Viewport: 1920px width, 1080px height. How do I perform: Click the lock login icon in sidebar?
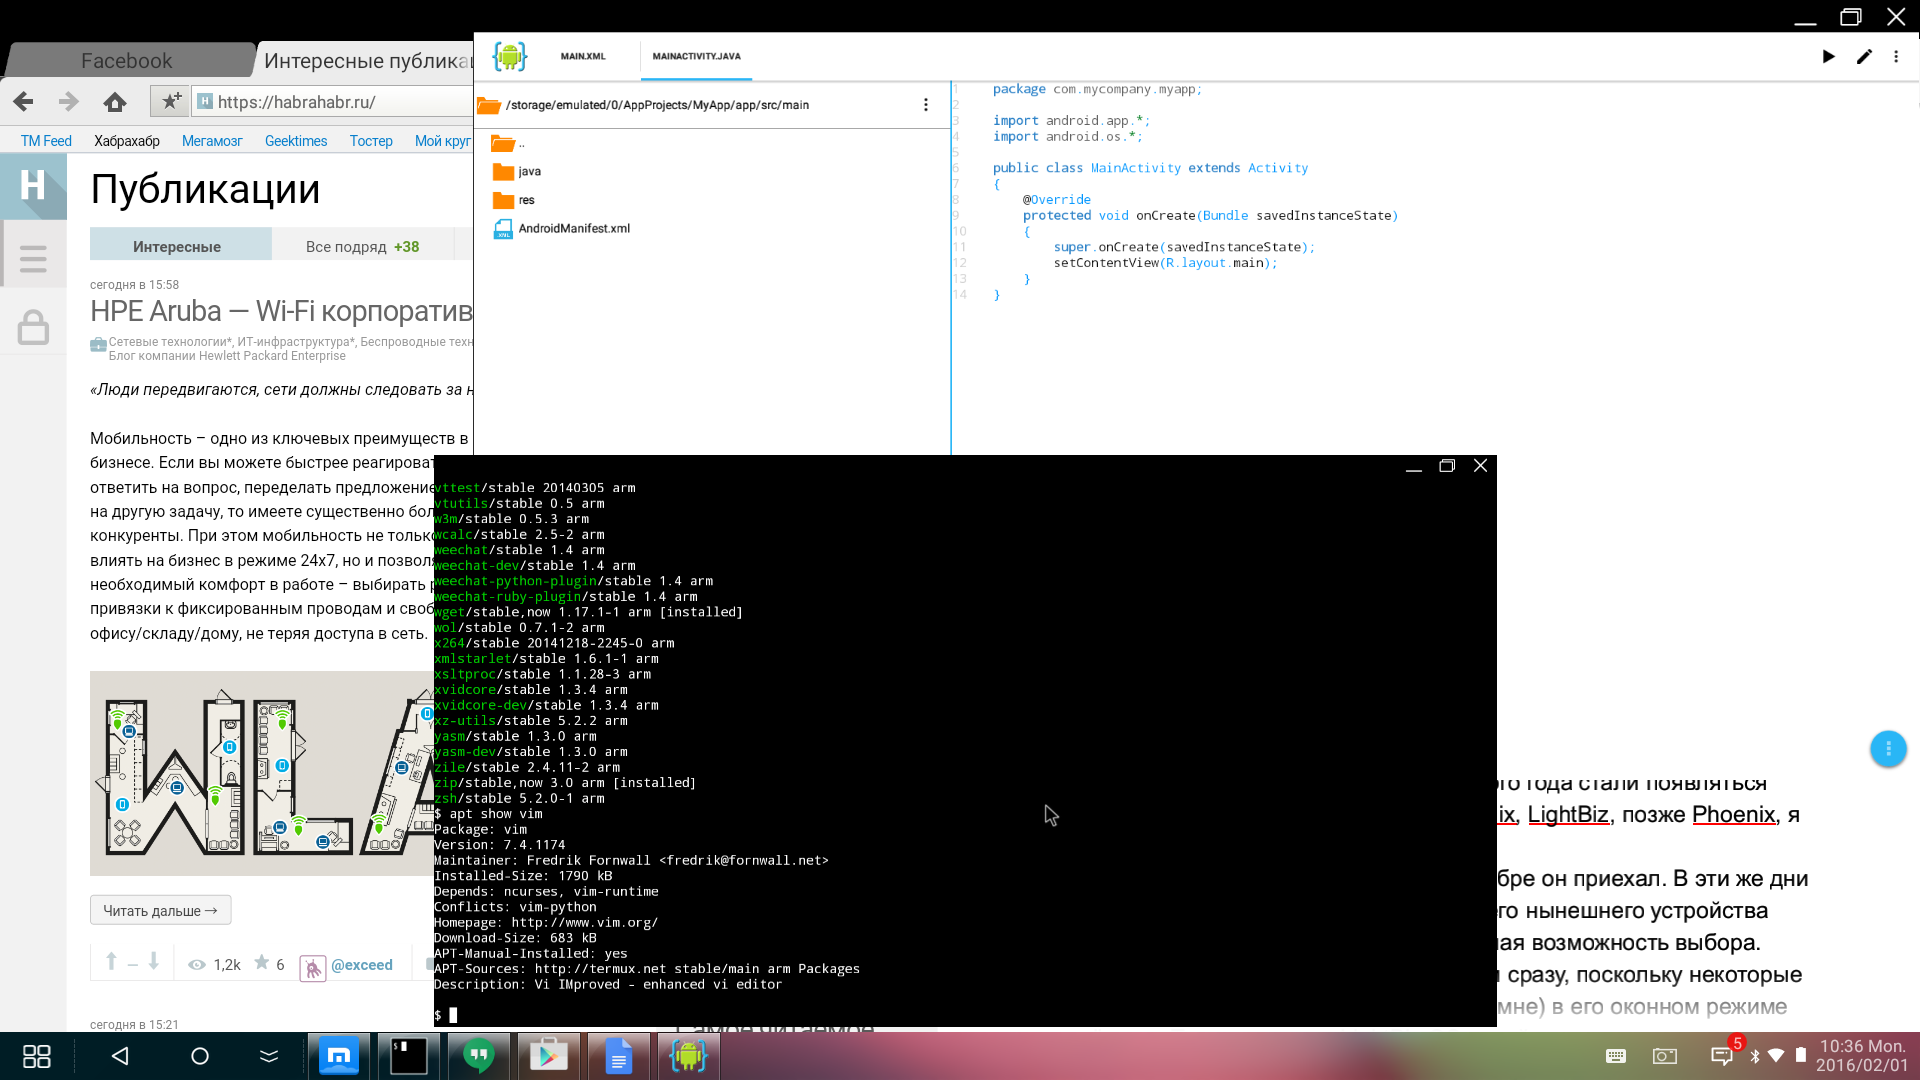[33, 327]
